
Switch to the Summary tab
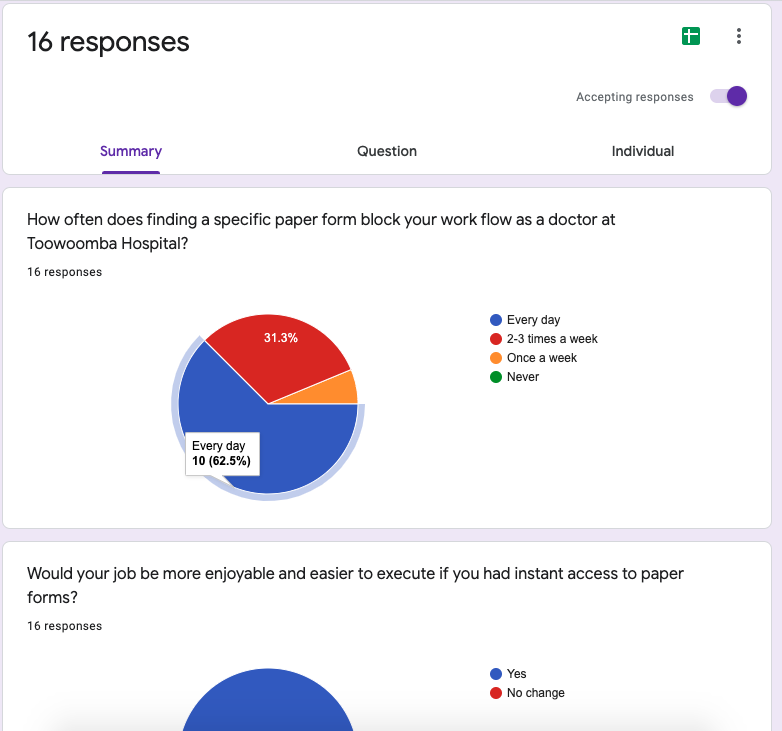(131, 151)
